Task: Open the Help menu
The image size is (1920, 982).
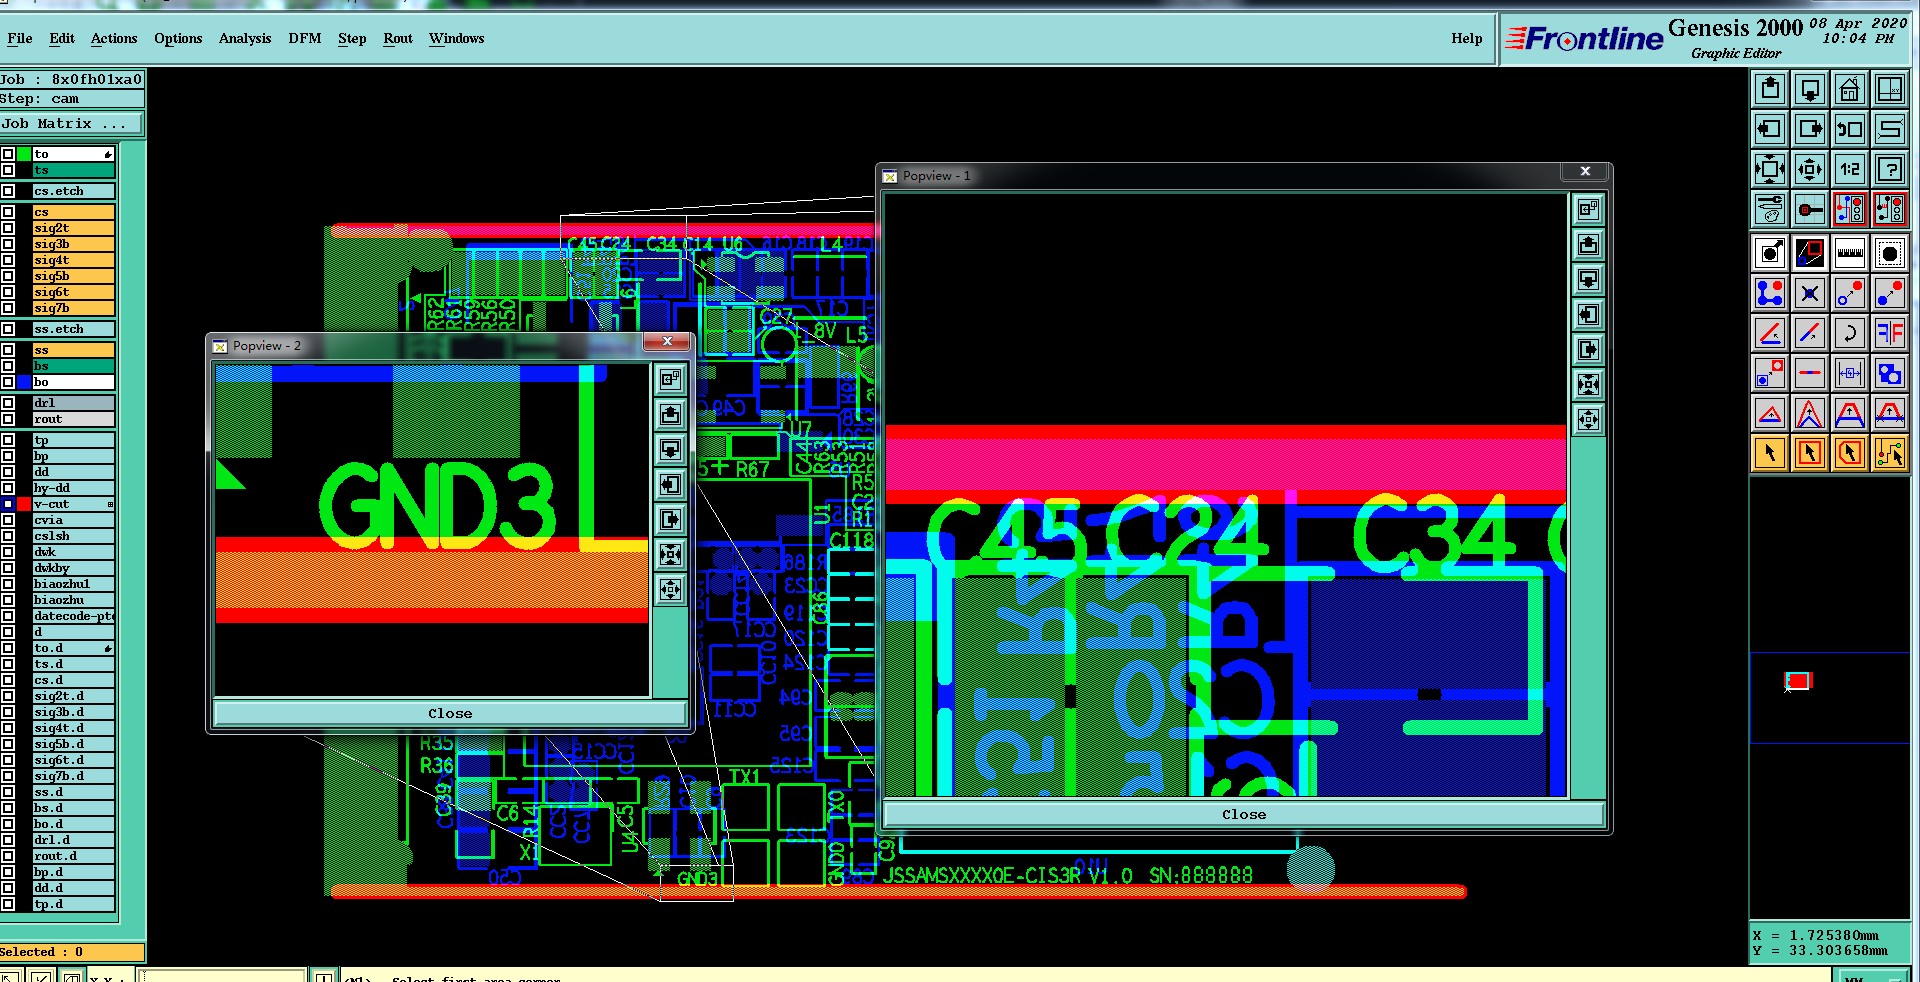Action: pyautogui.click(x=1467, y=38)
